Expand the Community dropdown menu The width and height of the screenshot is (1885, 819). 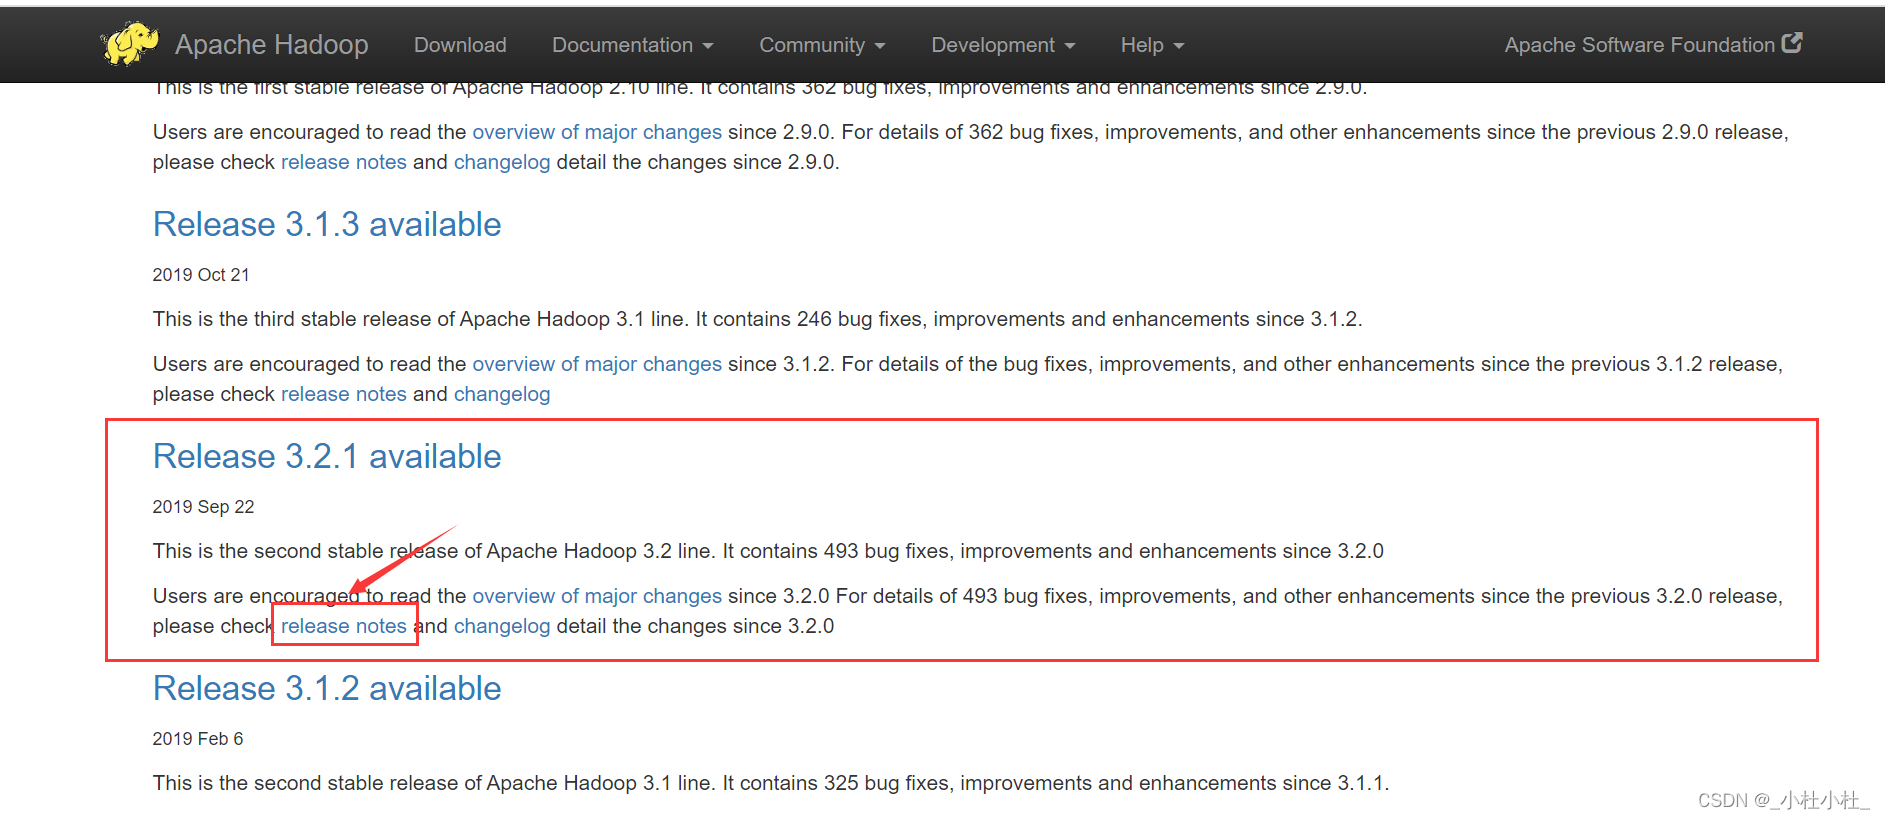coord(822,45)
